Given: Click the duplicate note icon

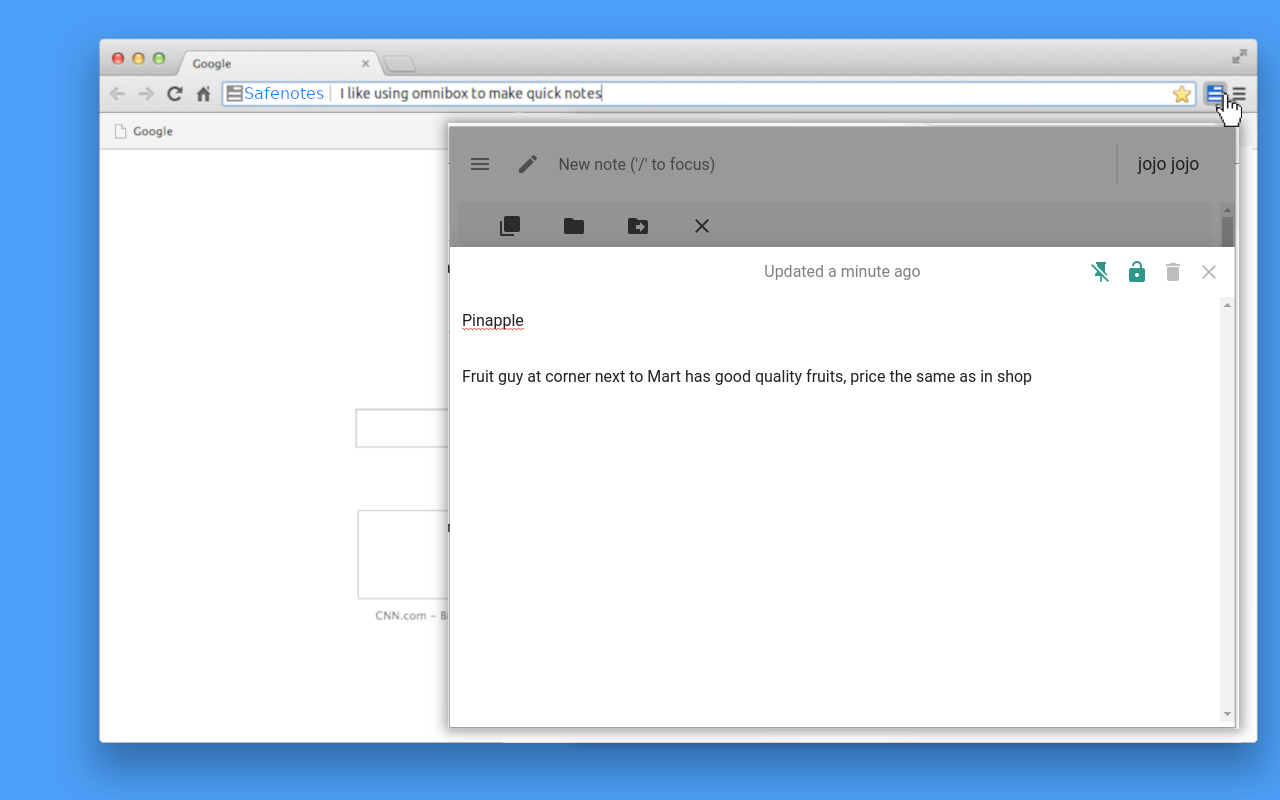Looking at the screenshot, I should point(510,226).
